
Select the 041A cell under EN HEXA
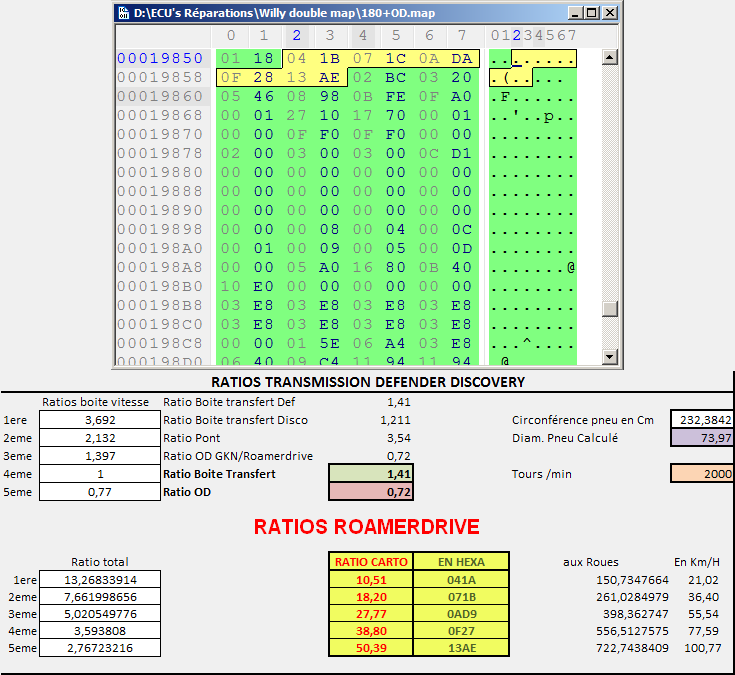[x=461, y=580]
